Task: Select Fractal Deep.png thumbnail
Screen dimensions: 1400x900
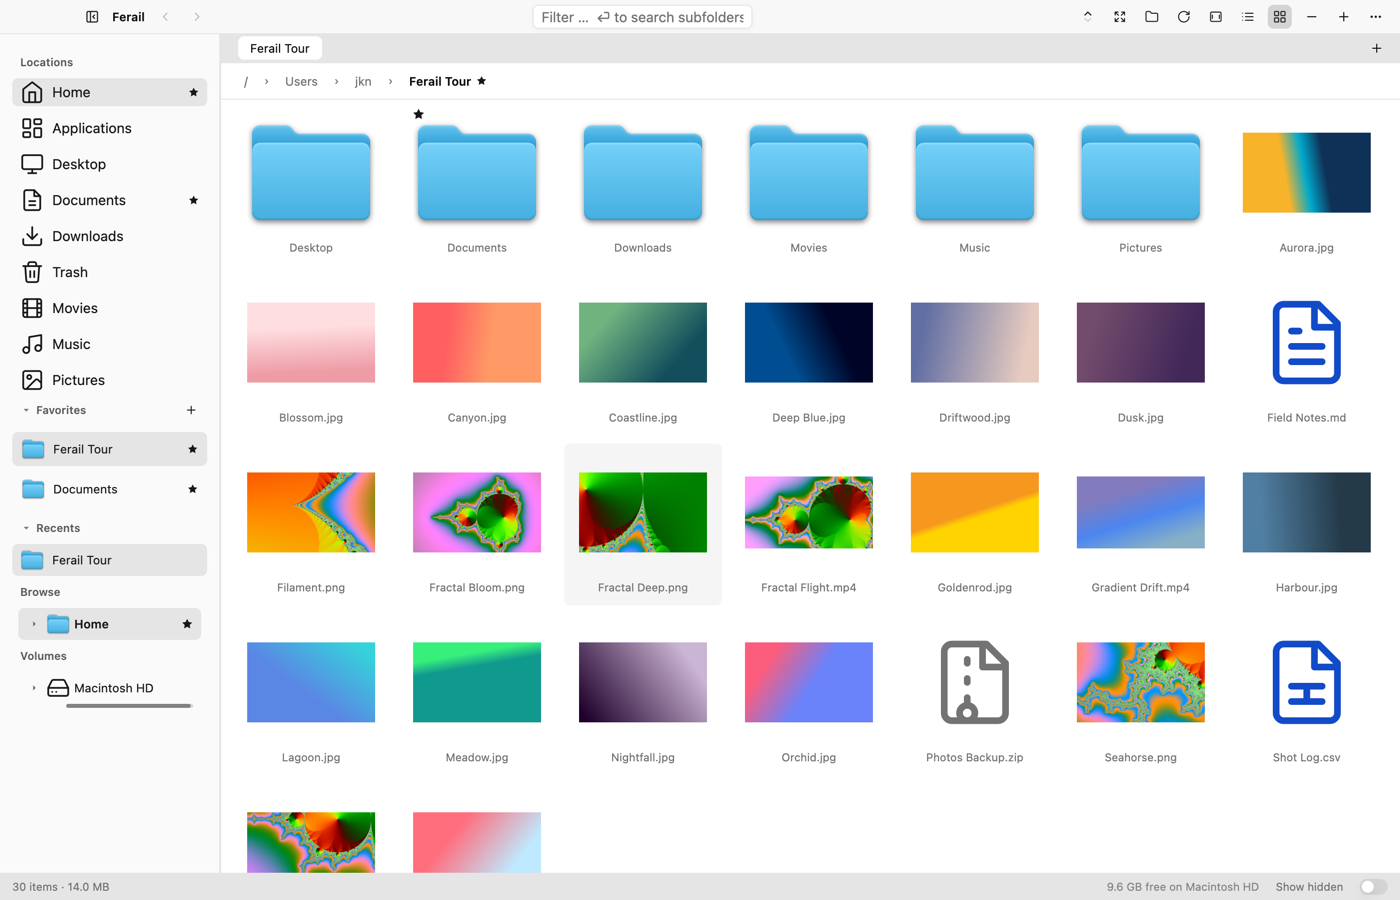Action: click(643, 512)
